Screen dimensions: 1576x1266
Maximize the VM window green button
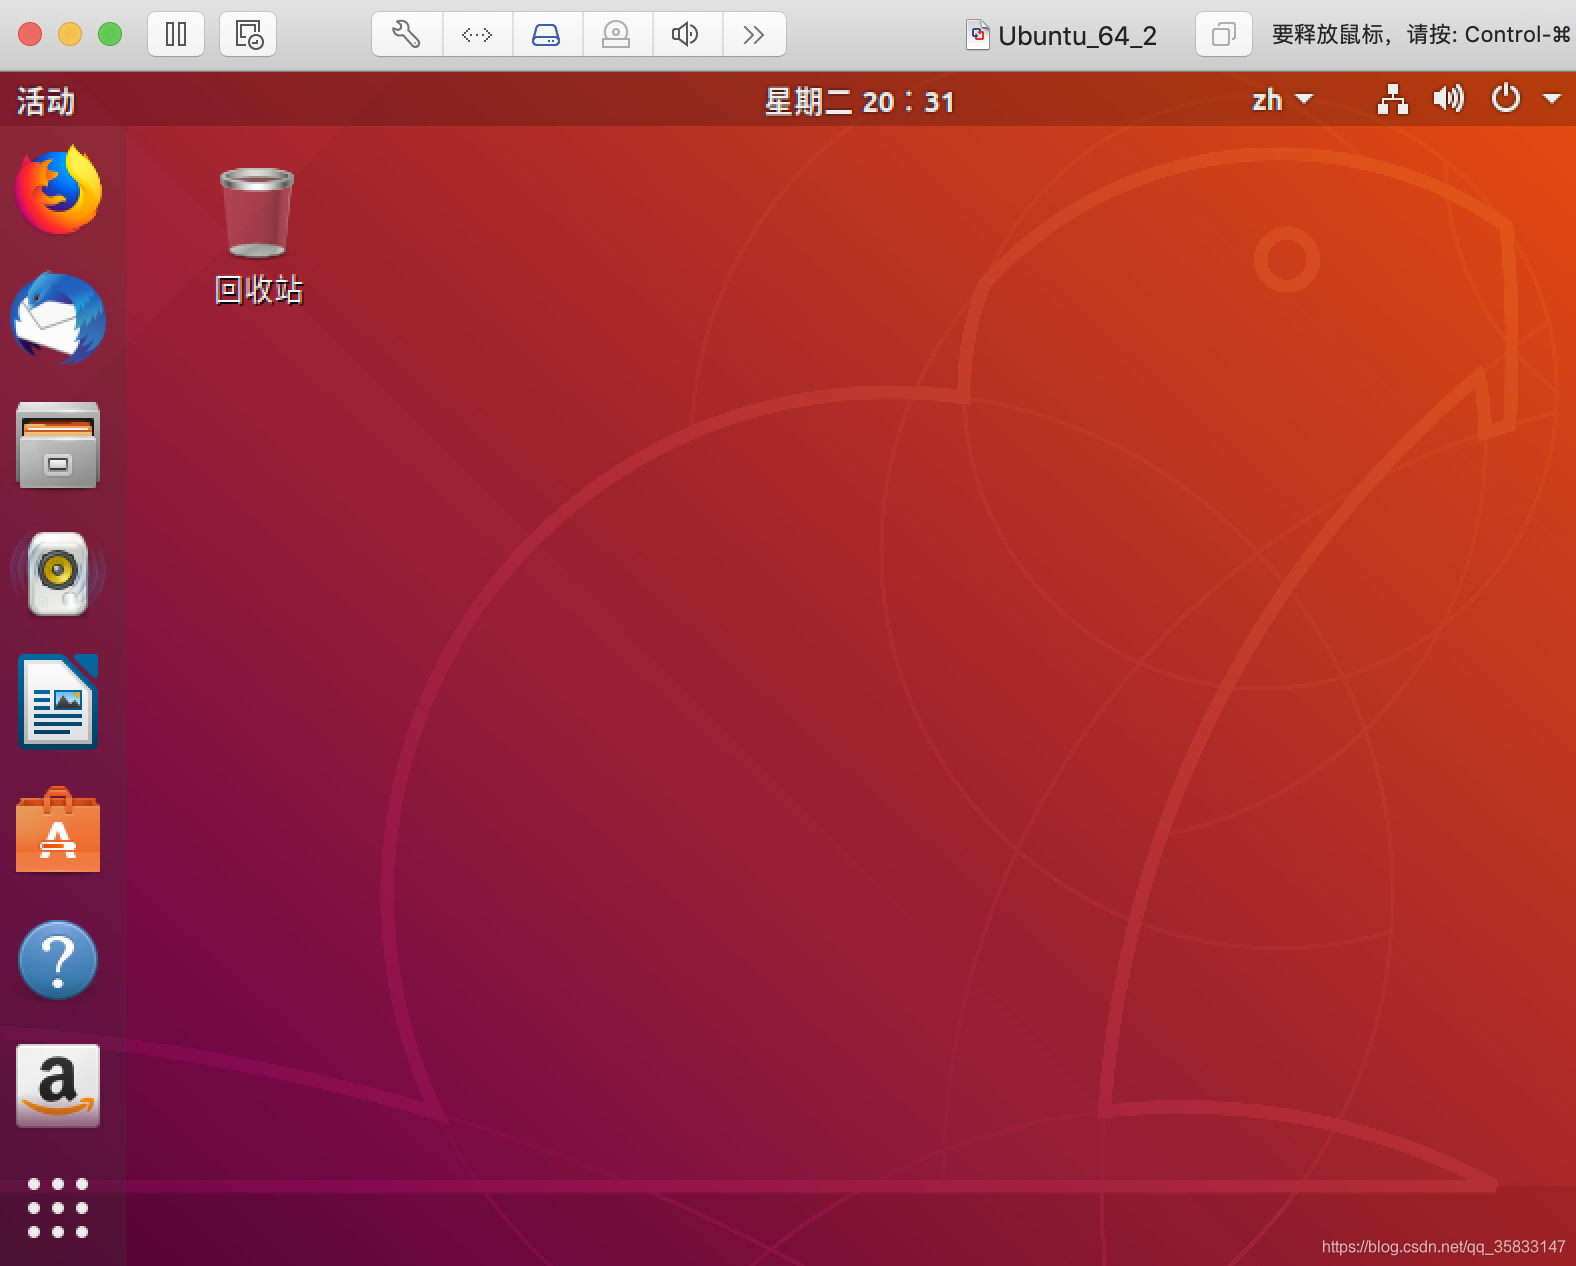pyautogui.click(x=110, y=35)
